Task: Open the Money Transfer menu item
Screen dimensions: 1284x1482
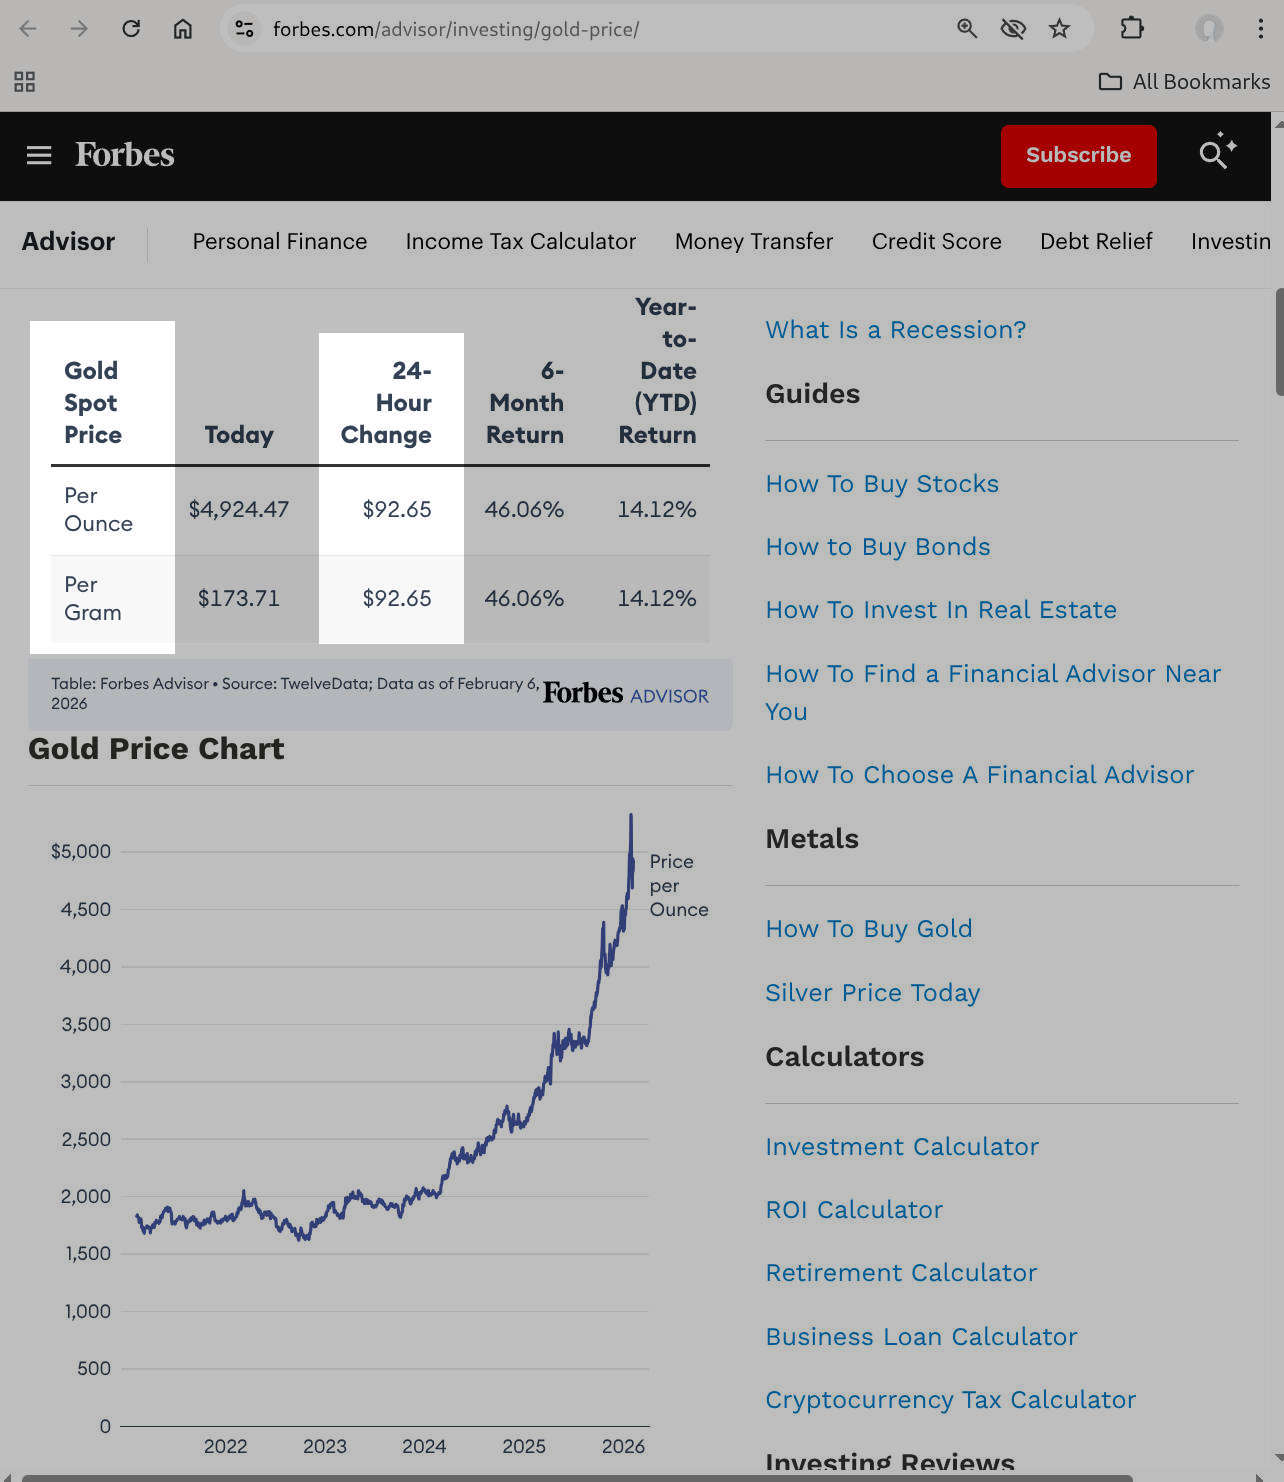Action: pyautogui.click(x=754, y=241)
